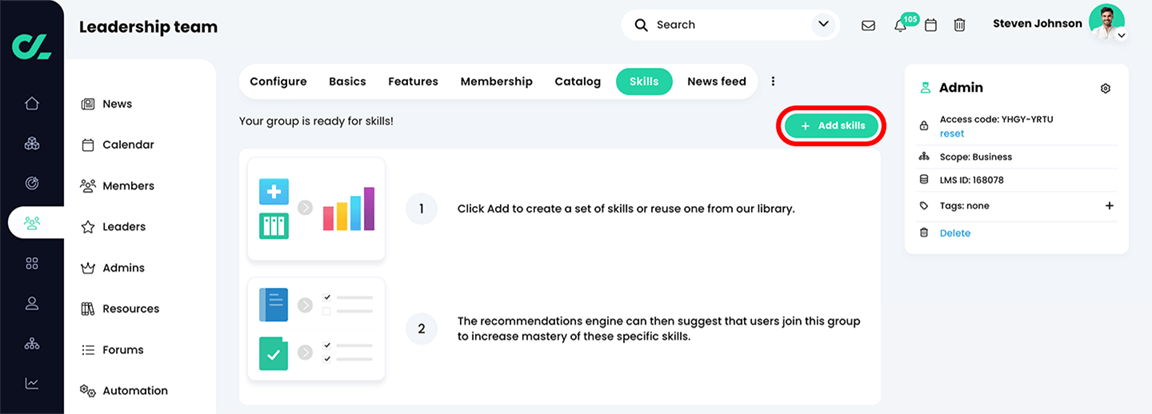Click into the Search input field
The width and height of the screenshot is (1152, 414).
click(x=730, y=25)
